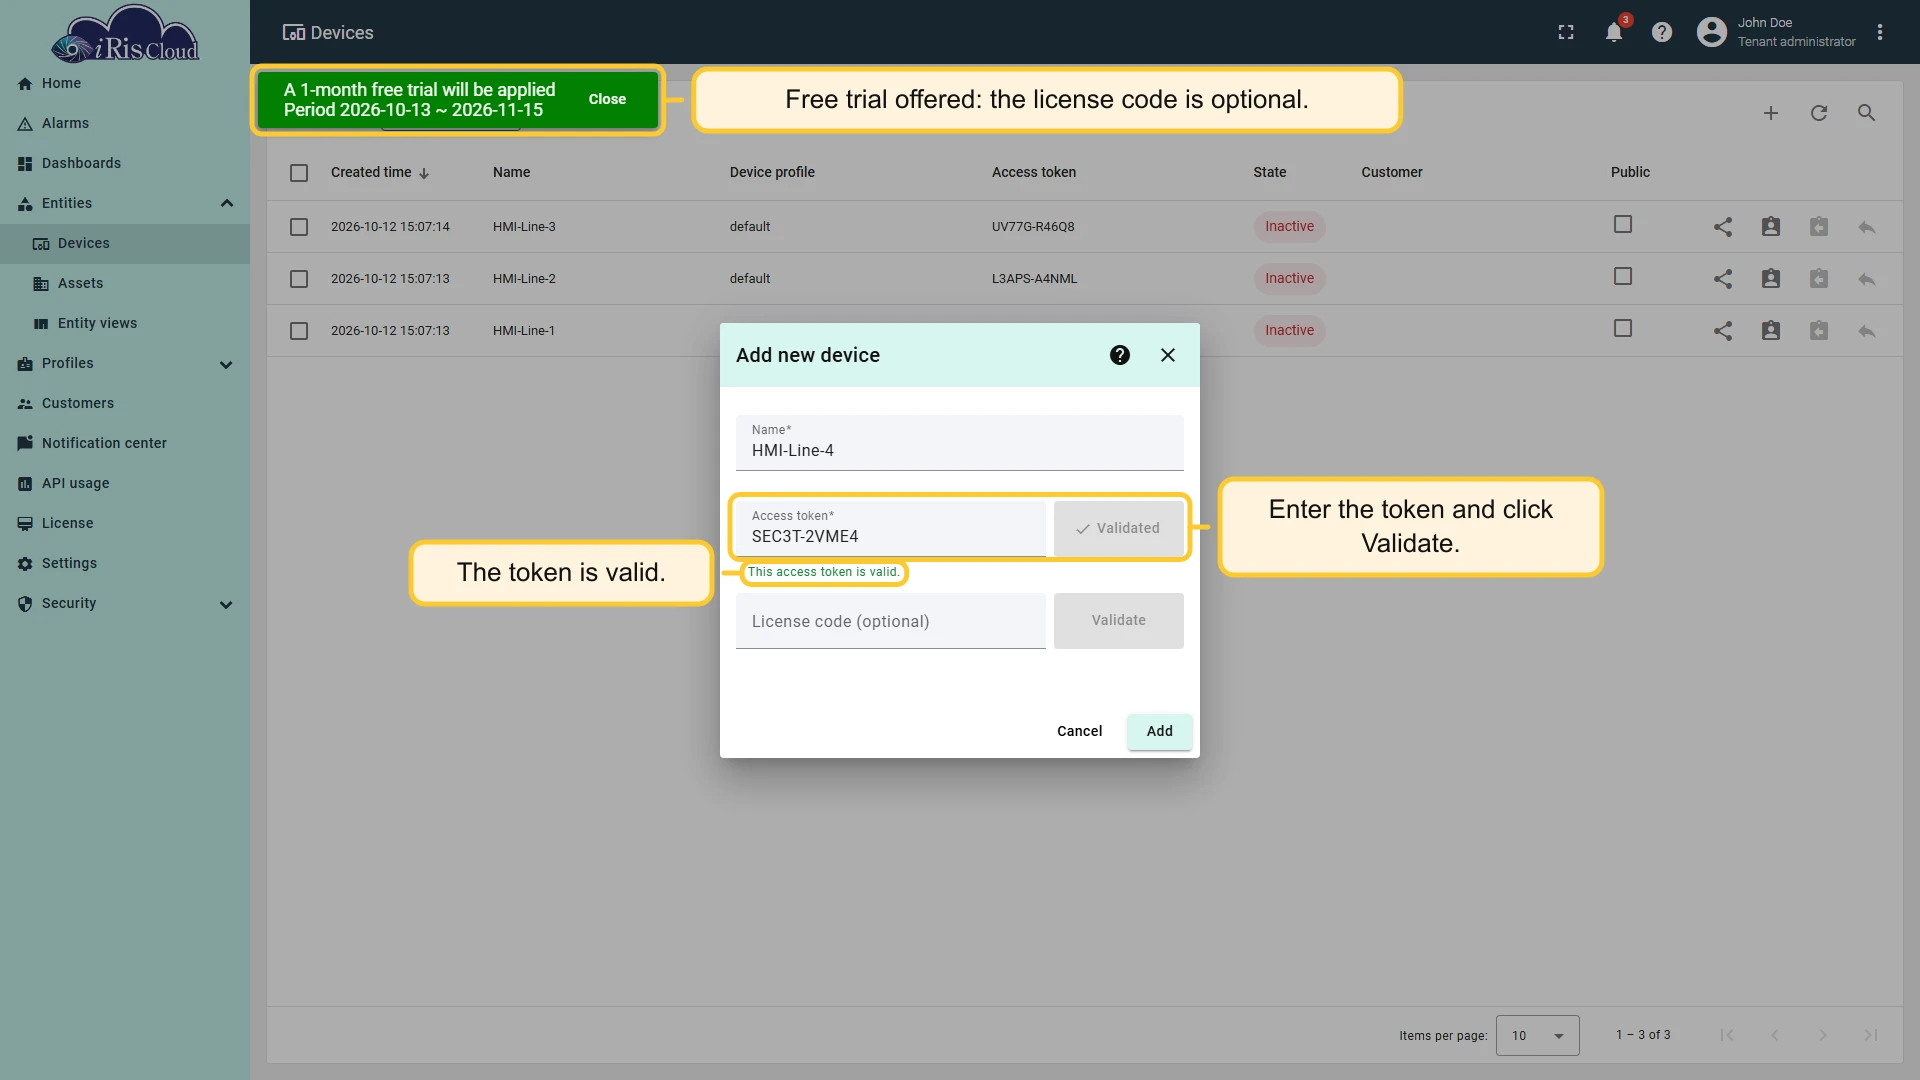Click the add device plus icon

(1771, 113)
